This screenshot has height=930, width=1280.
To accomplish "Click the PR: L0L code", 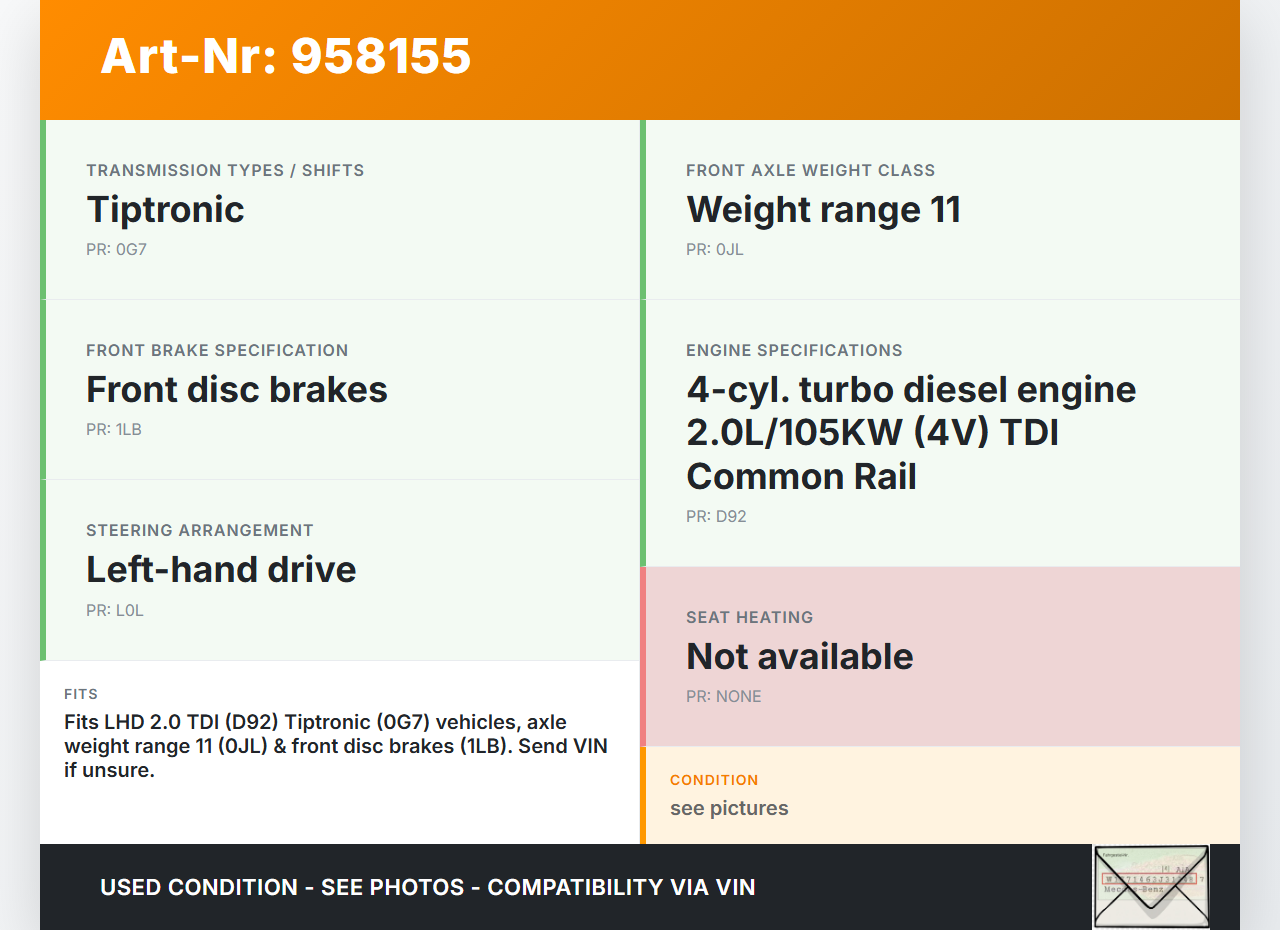I will click(x=115, y=610).
